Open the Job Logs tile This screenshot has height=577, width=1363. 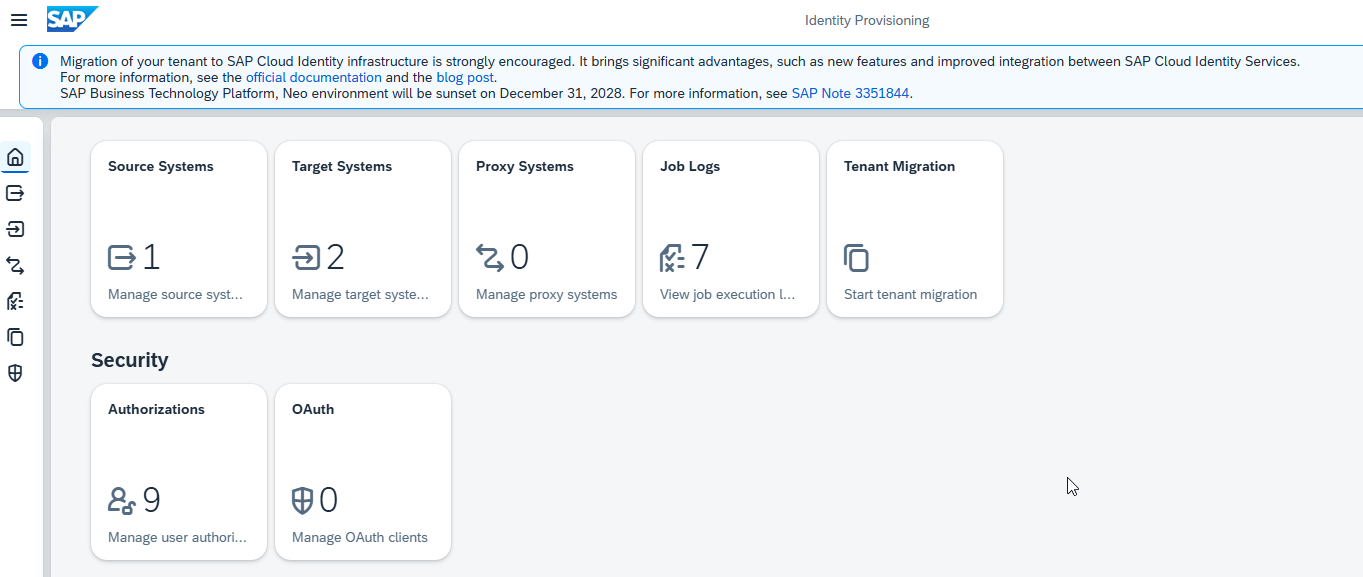731,229
